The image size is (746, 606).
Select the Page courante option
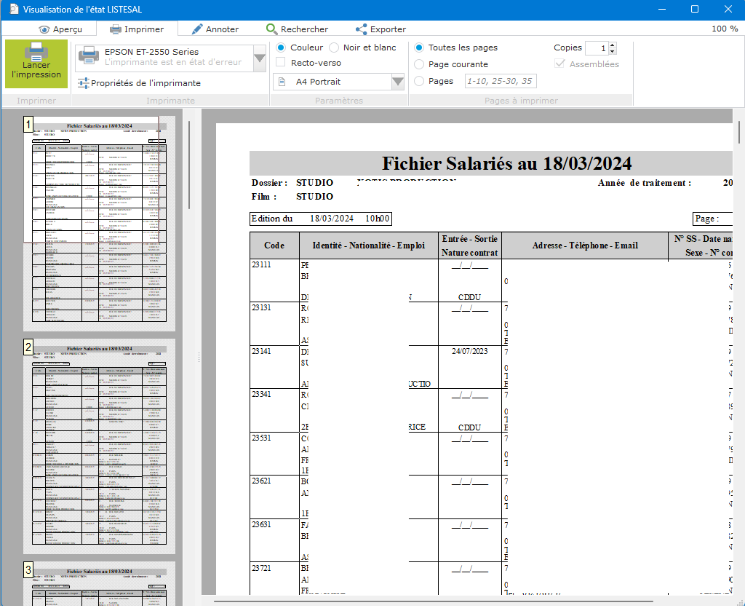click(419, 64)
